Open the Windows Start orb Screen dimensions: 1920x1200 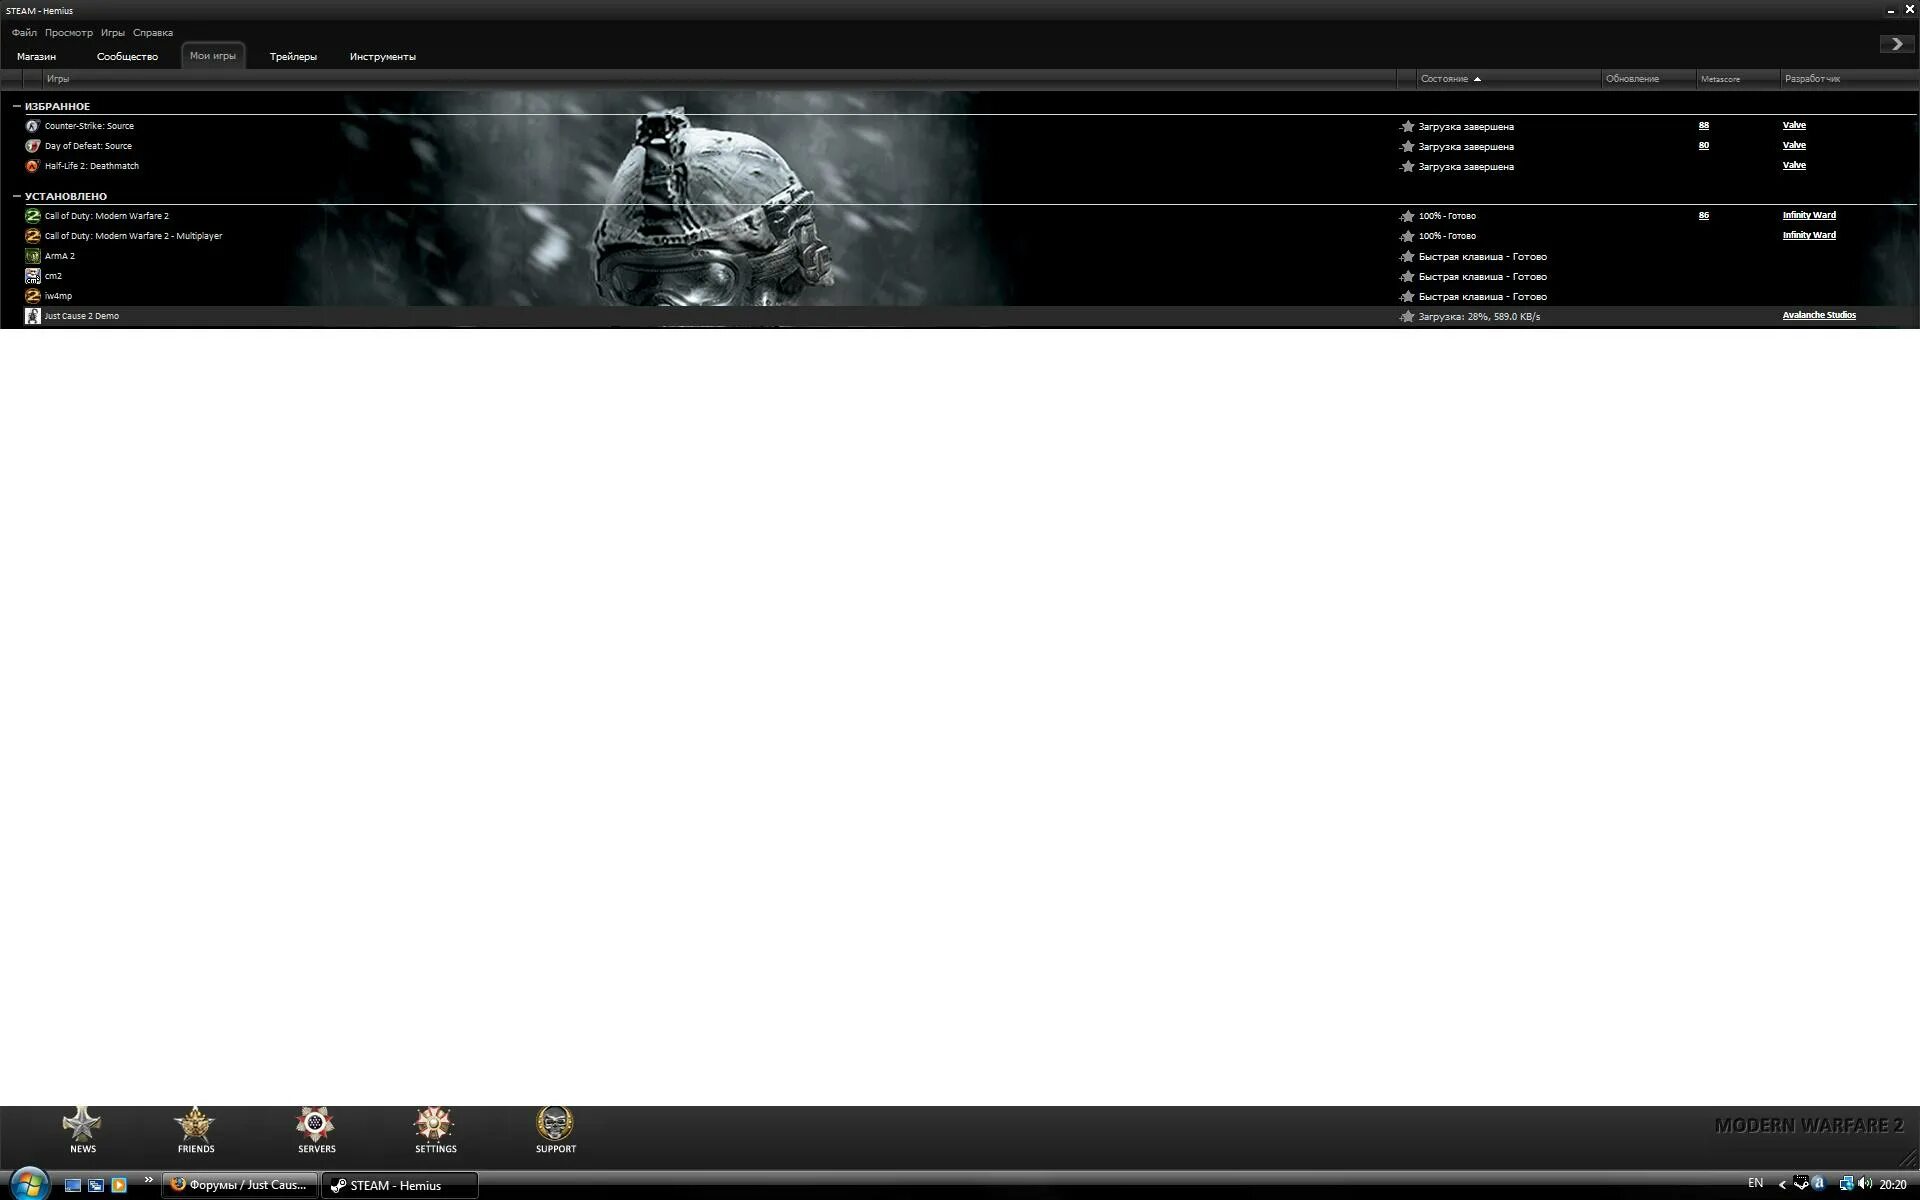pos(28,1184)
